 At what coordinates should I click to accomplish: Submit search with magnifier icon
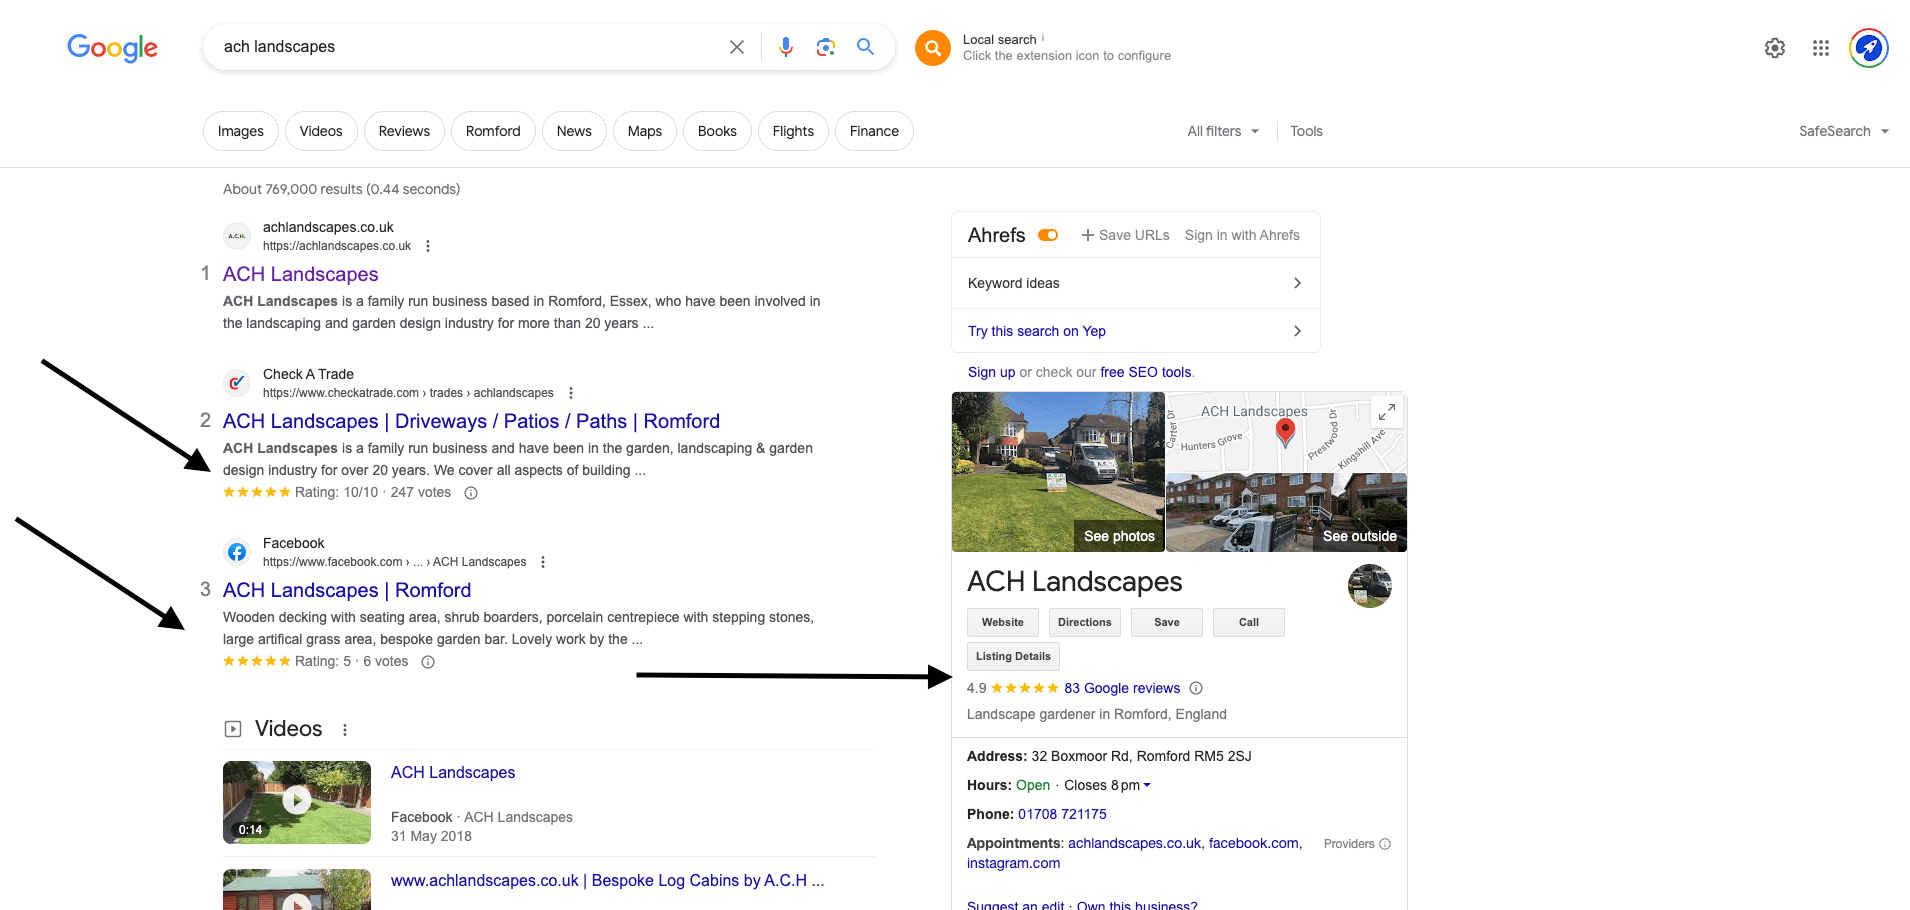pos(866,47)
